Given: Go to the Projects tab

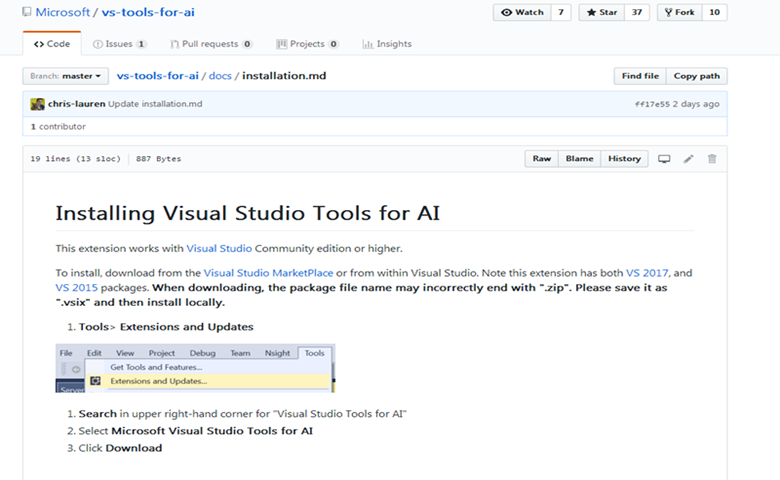Looking at the screenshot, I should click(x=307, y=44).
